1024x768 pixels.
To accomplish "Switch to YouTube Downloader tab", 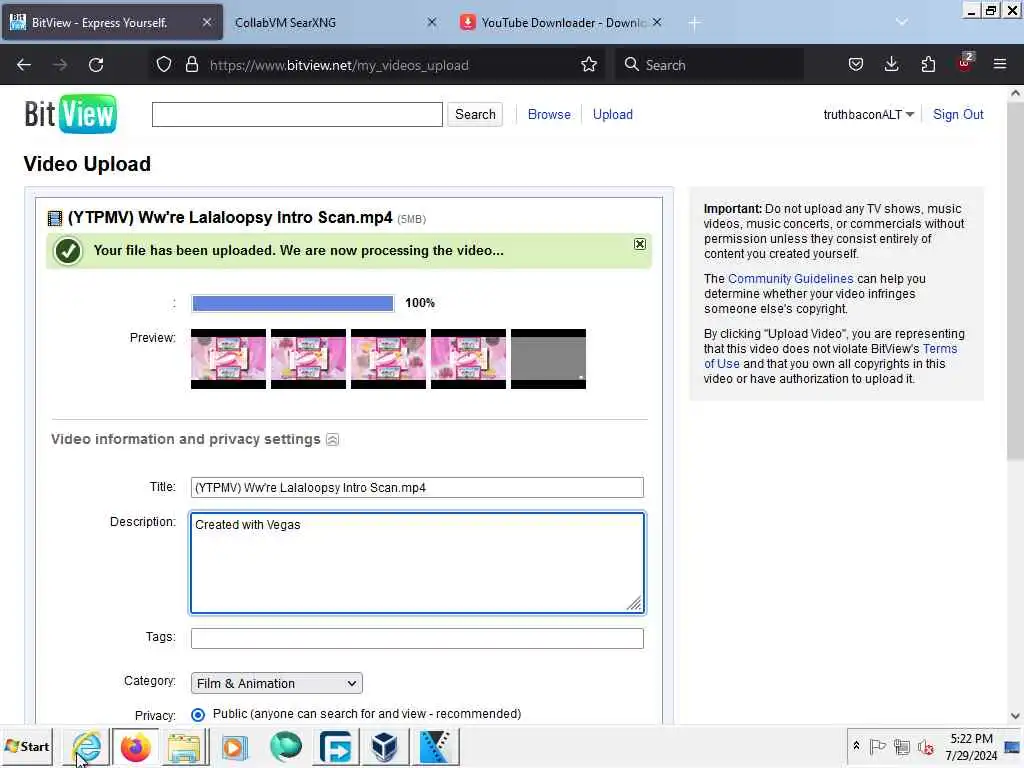I will pos(562,23).
